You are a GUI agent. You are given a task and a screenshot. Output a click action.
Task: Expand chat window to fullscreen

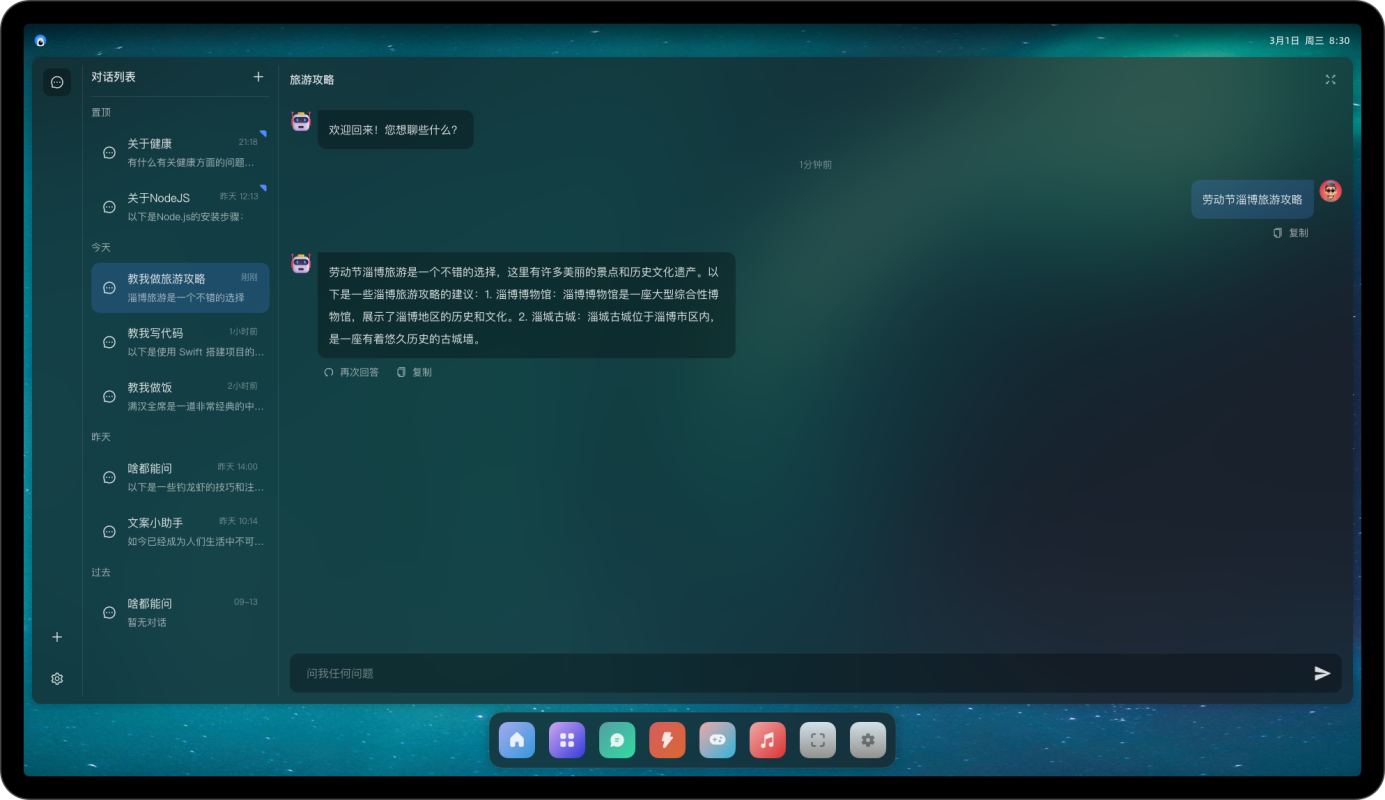point(1330,80)
